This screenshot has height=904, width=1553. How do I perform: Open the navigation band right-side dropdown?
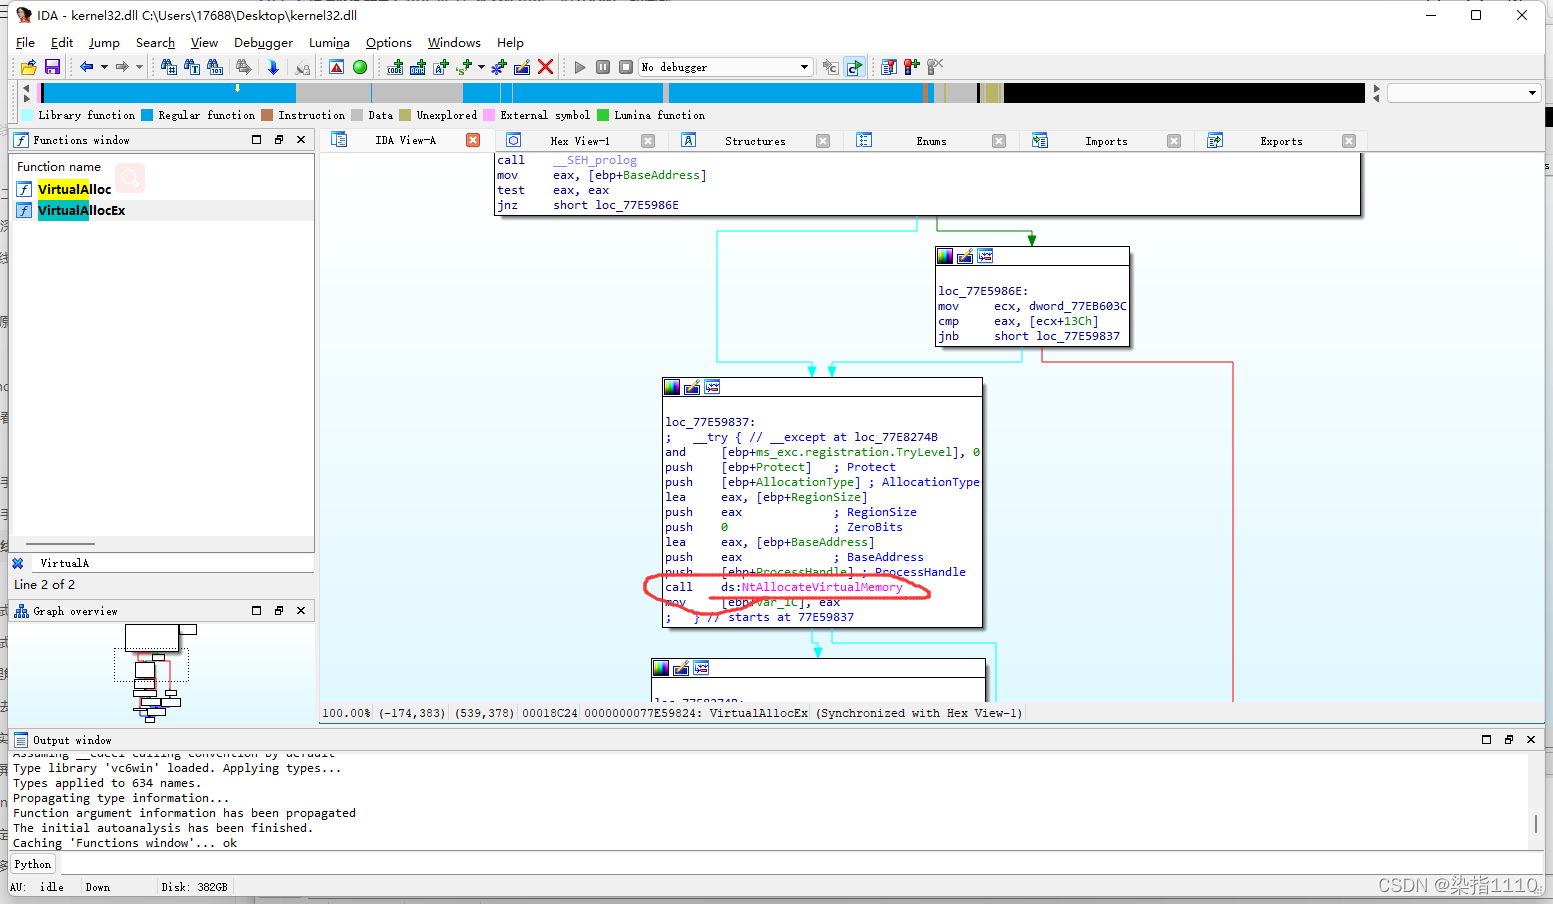(1532, 93)
